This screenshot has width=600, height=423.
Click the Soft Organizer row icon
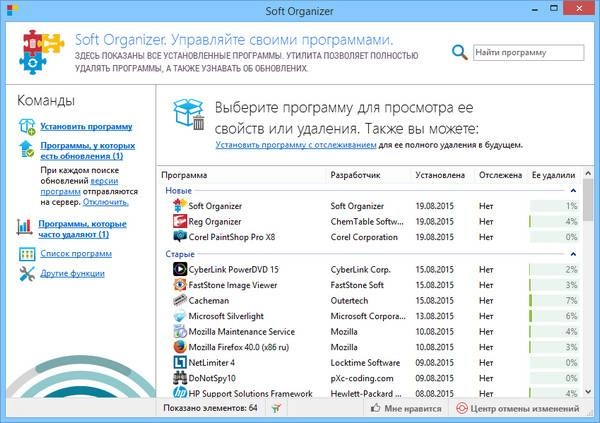pos(179,206)
